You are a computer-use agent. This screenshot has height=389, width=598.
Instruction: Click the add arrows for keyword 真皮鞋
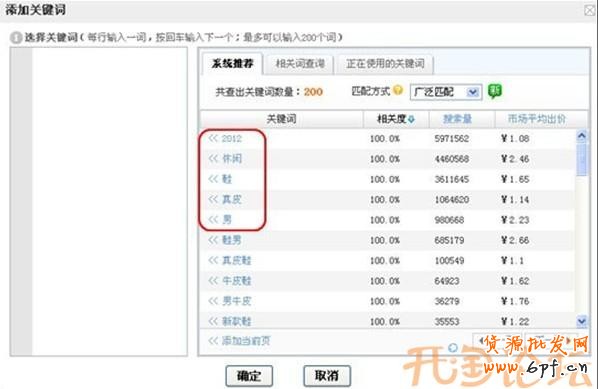213,260
